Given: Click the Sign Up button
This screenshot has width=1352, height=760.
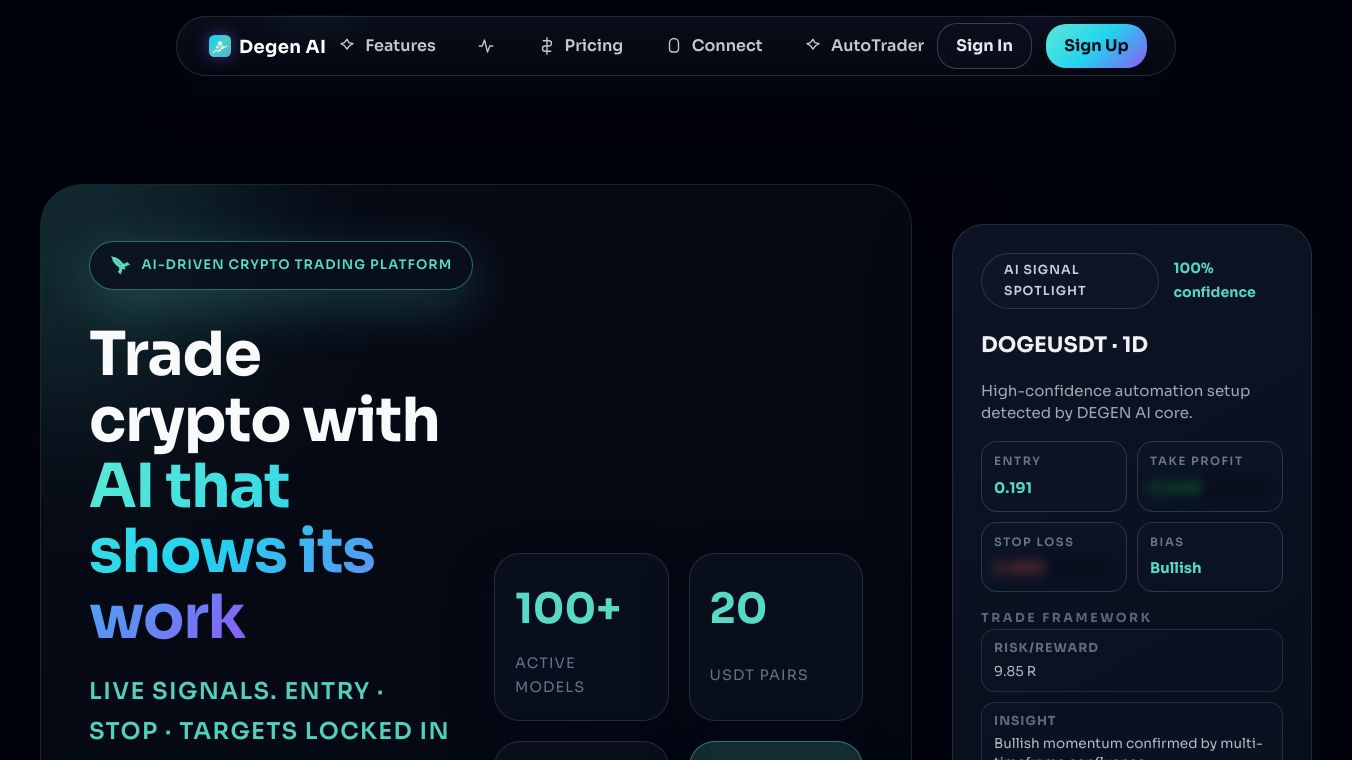Looking at the screenshot, I should (1096, 46).
